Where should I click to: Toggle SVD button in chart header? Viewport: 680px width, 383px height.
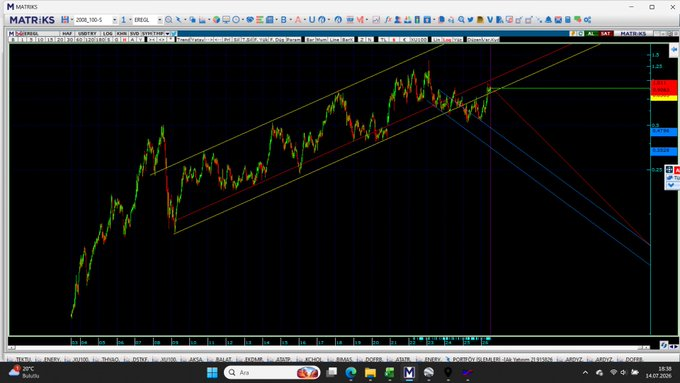click(134, 33)
